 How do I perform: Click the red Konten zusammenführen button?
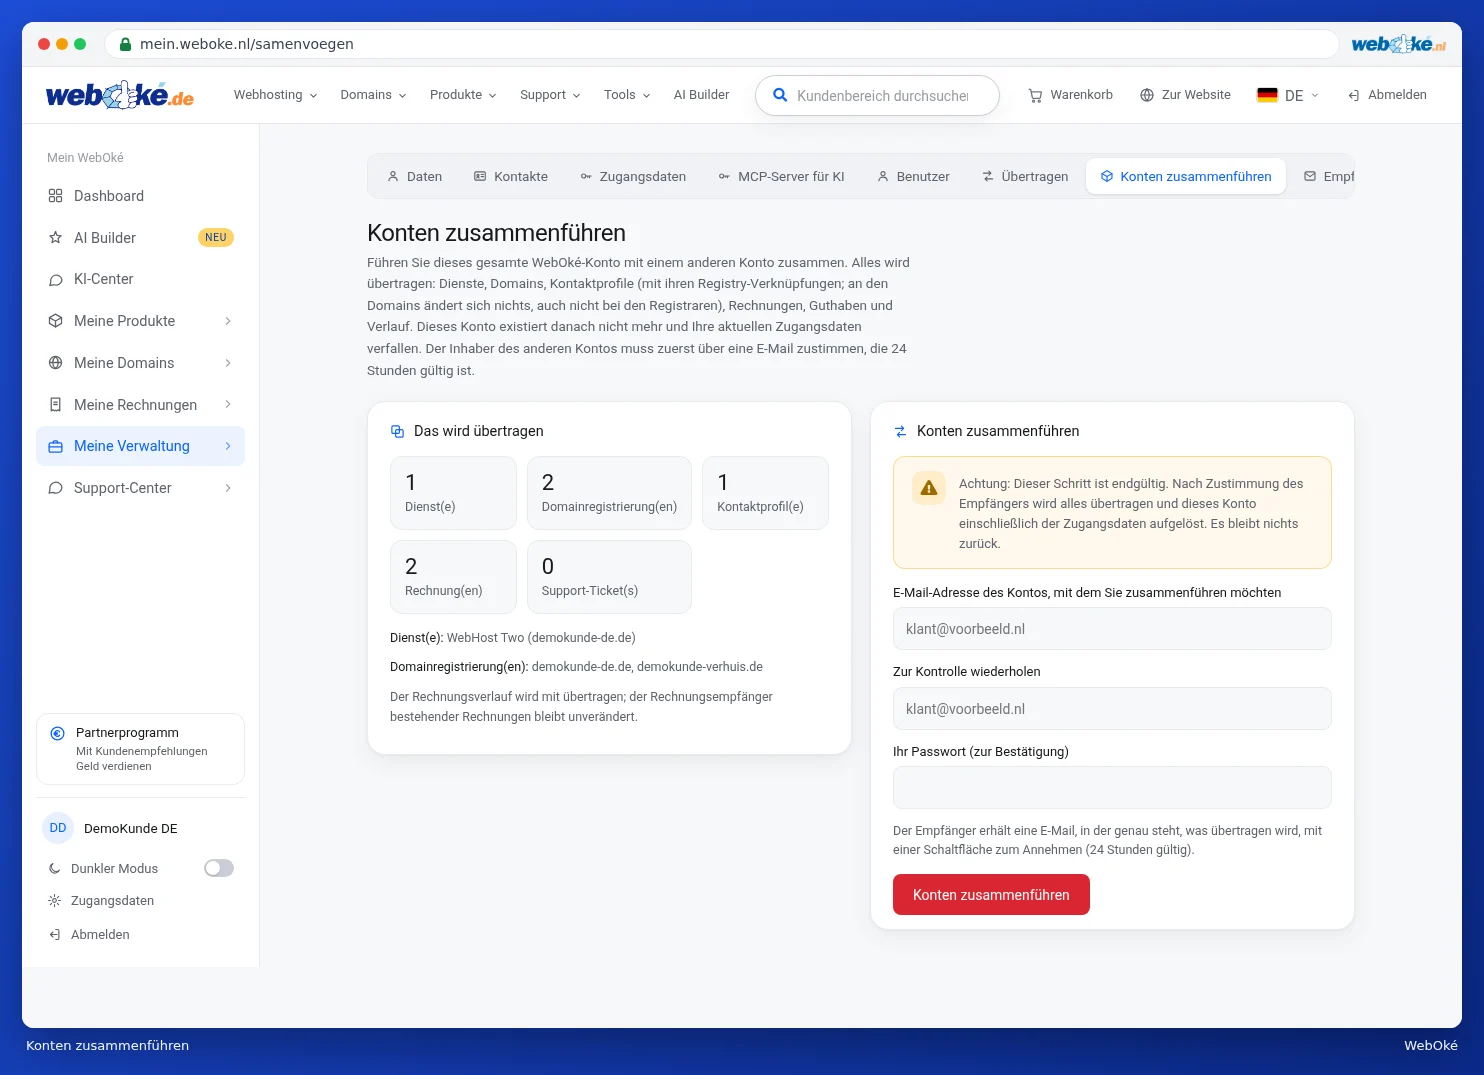click(991, 895)
